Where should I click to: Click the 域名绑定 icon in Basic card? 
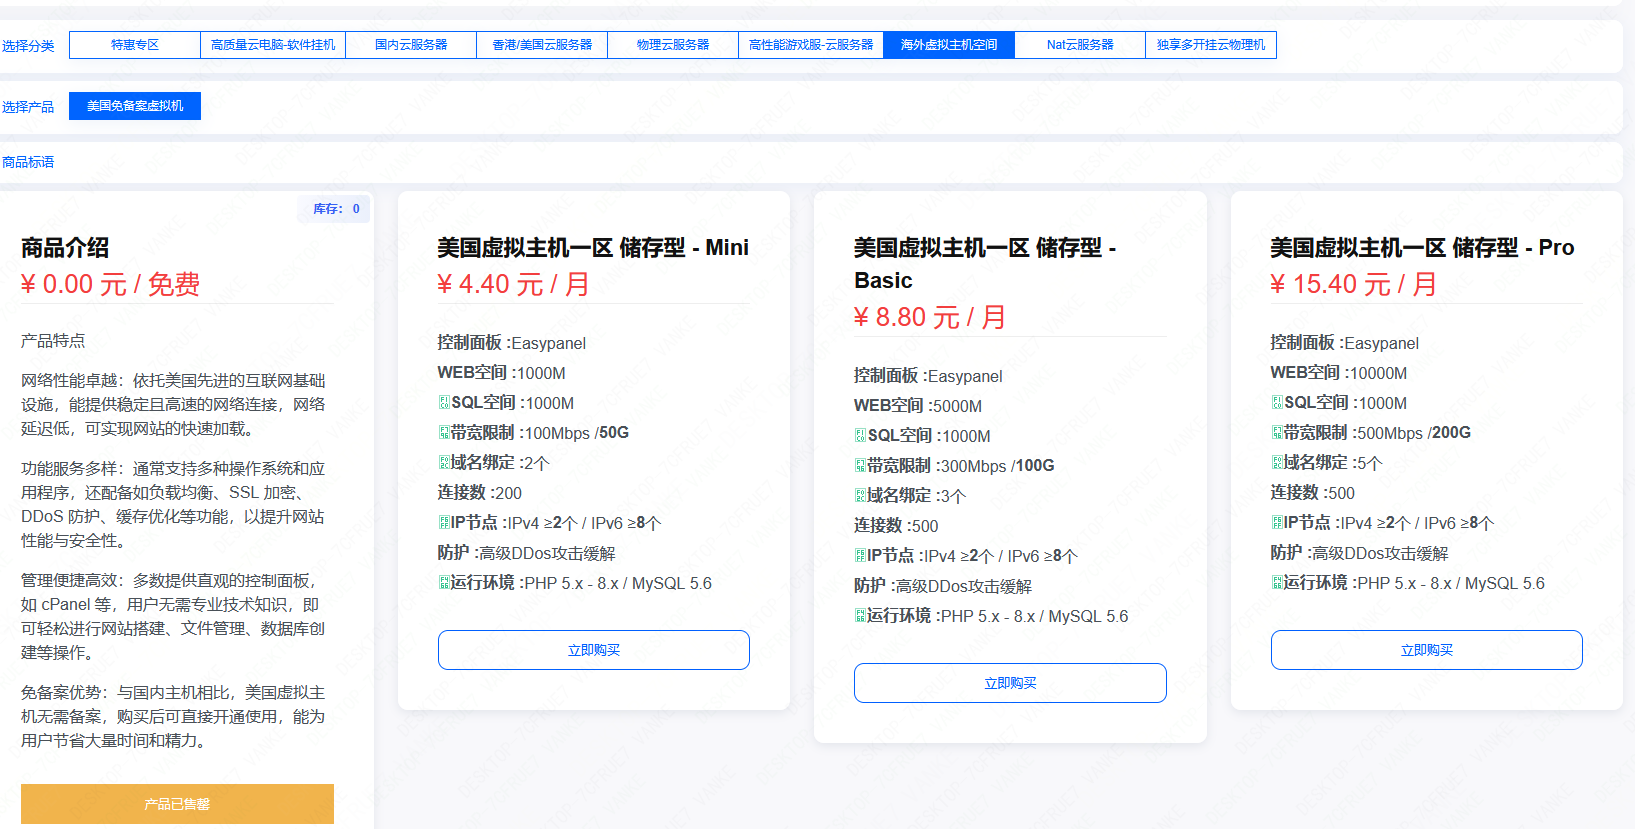860,496
